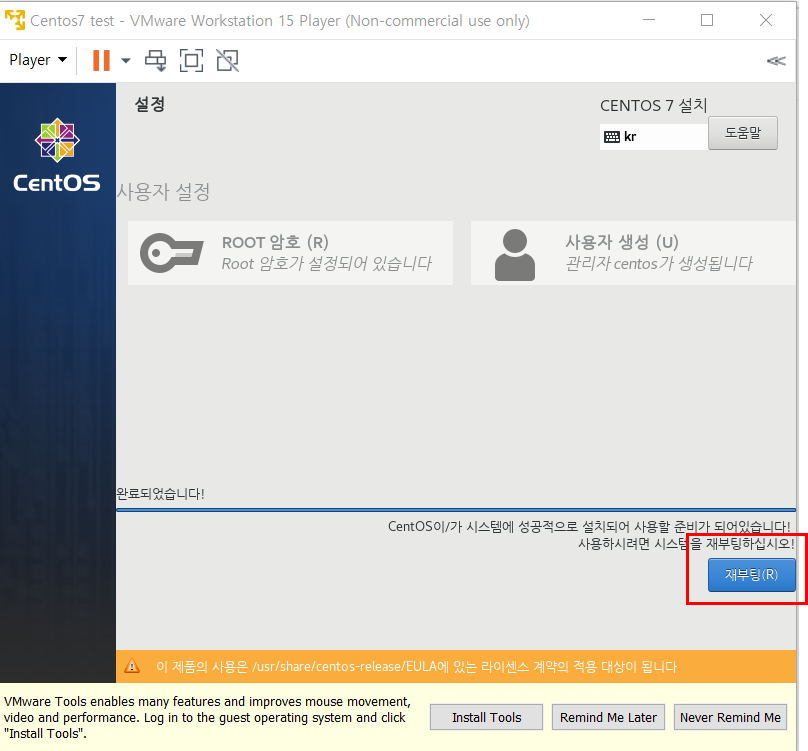Open 사용자 생성 (U) settings
Image resolution: width=808 pixels, height=751 pixels.
click(633, 253)
